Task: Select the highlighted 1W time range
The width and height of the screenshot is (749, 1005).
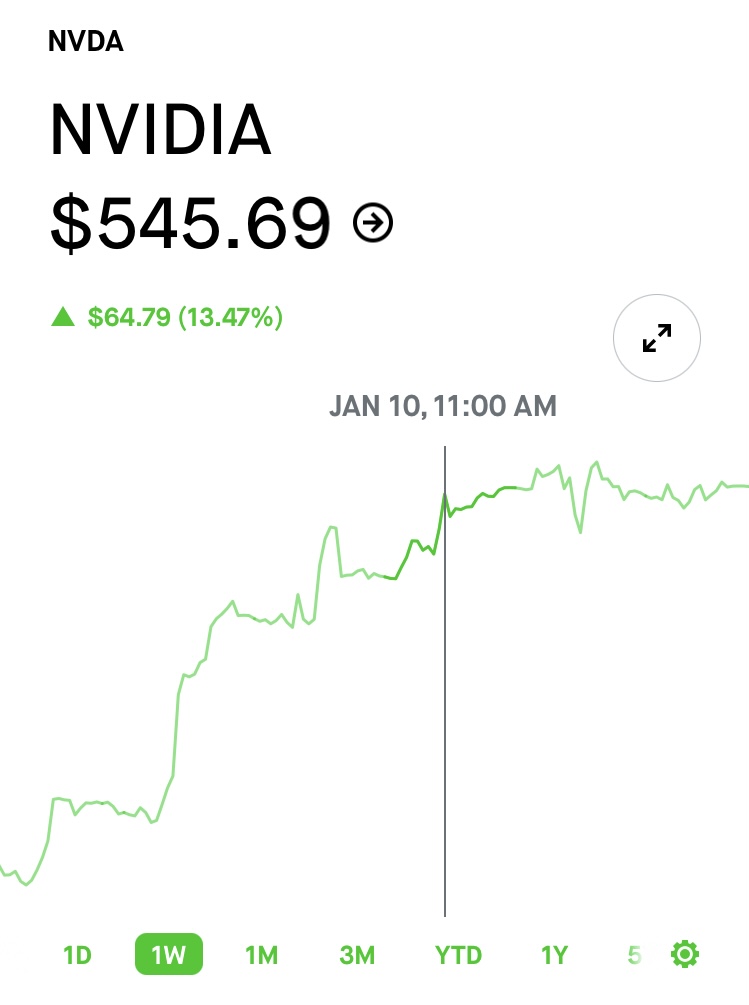Action: coord(169,954)
